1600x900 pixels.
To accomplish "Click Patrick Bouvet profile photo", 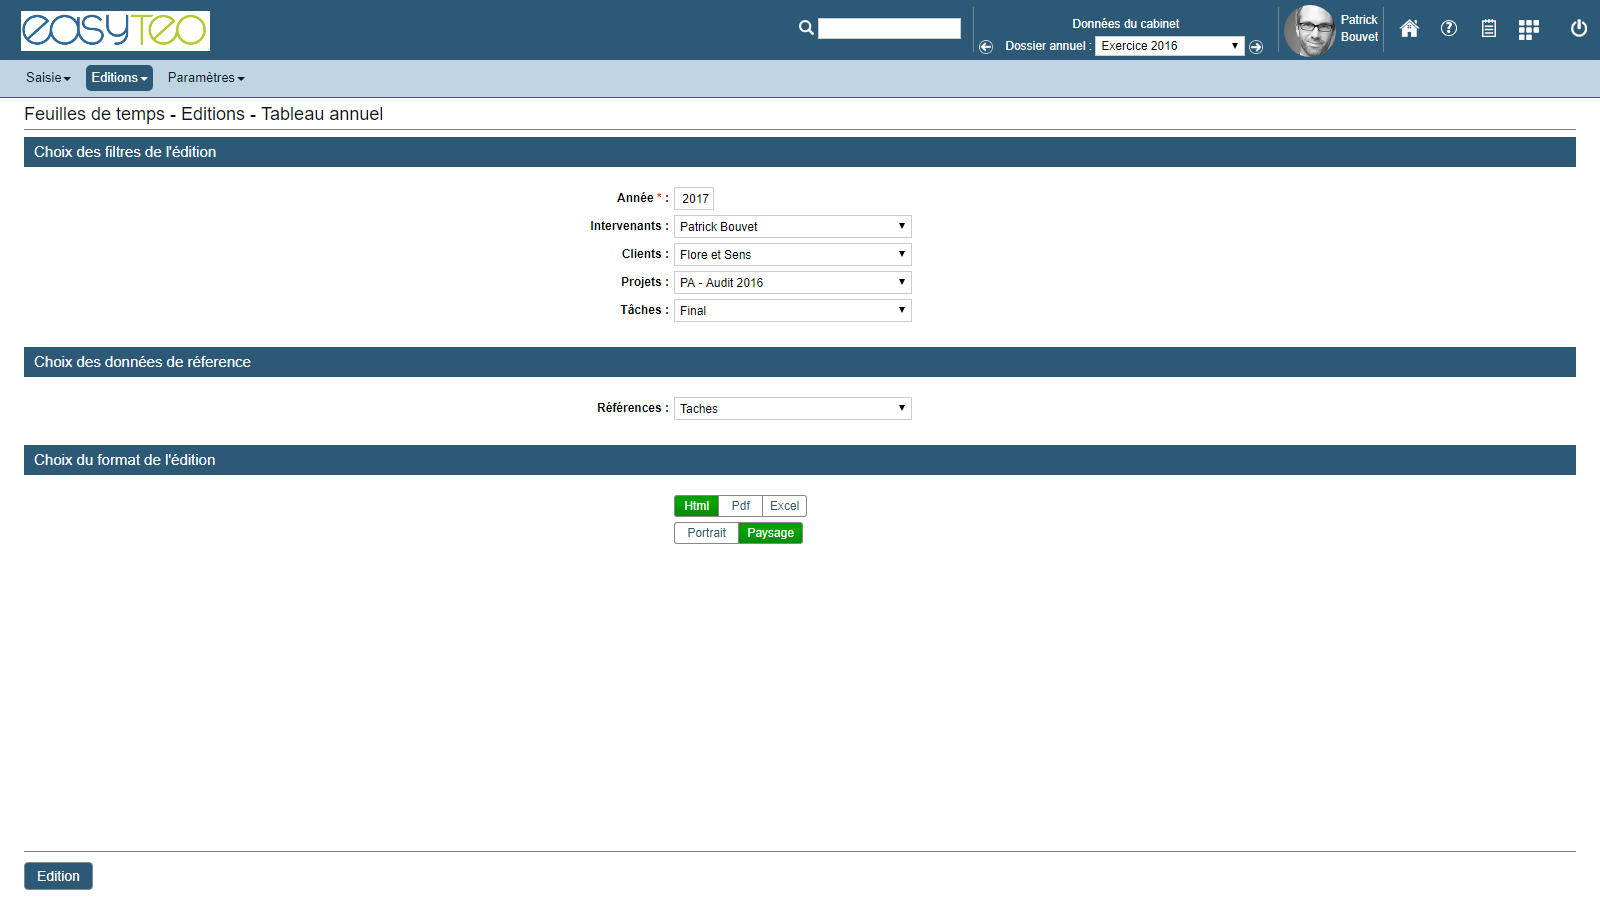I will point(1309,31).
